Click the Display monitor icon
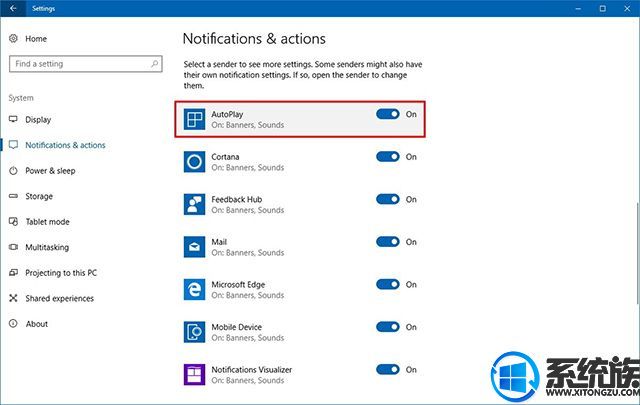Viewport: 640px width, 405px height. pos(13,119)
